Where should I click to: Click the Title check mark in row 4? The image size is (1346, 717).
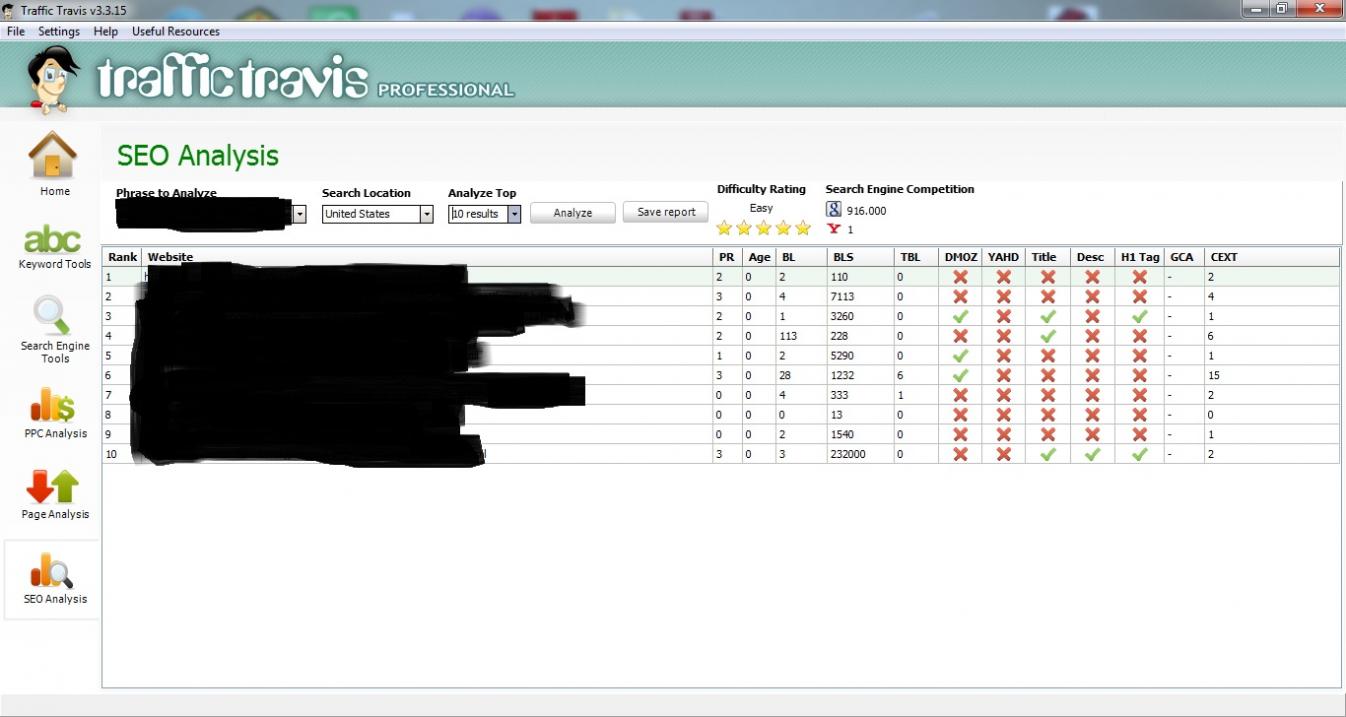[x=1047, y=336]
